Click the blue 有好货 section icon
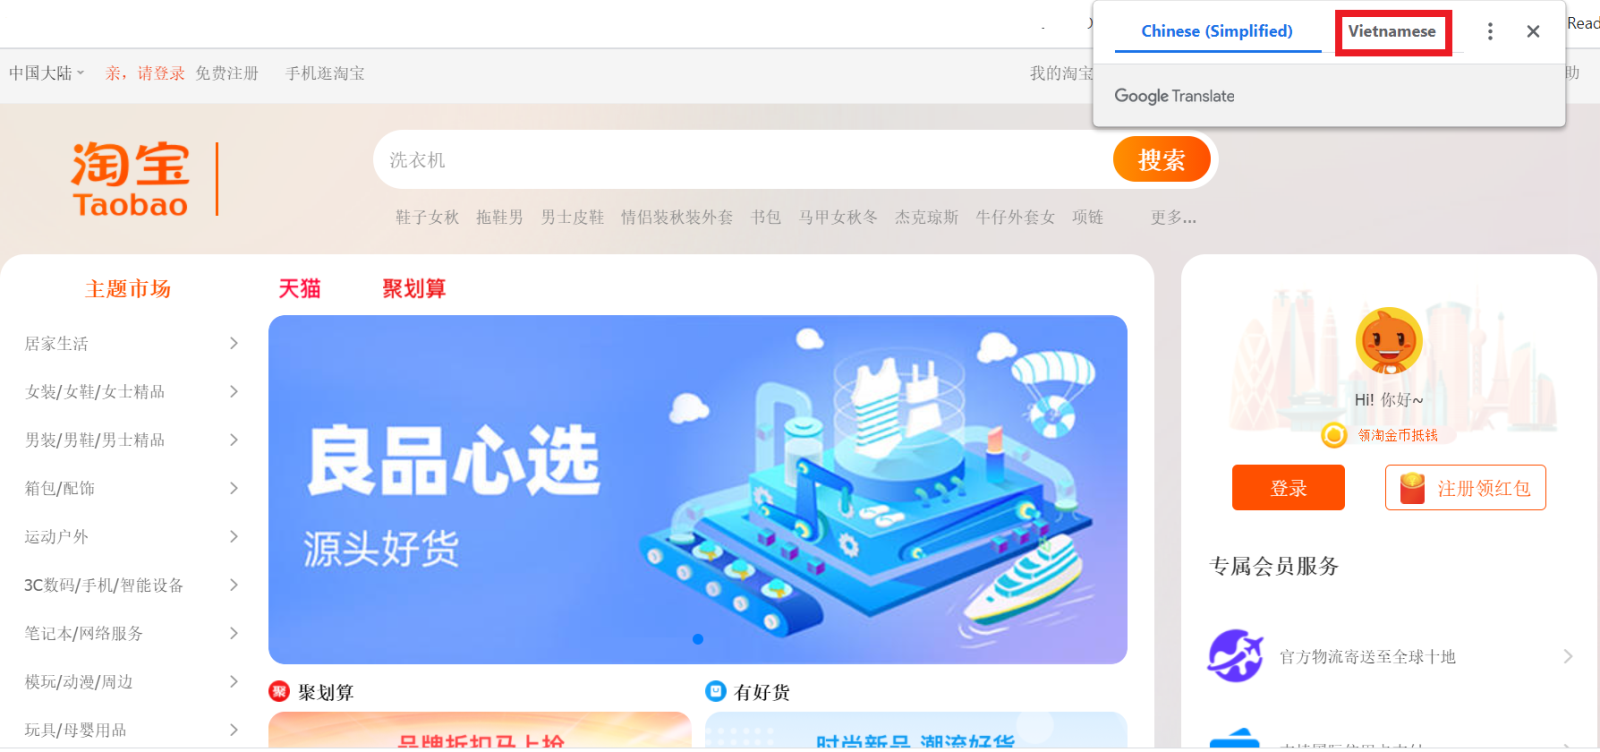1600x752 pixels. [x=716, y=691]
